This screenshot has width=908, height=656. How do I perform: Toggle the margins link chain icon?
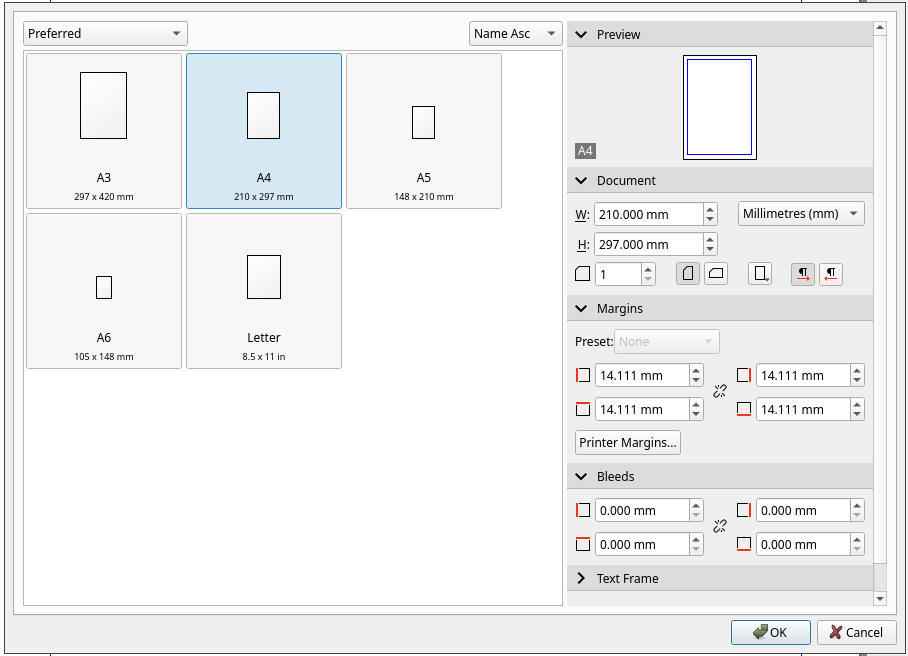point(719,392)
